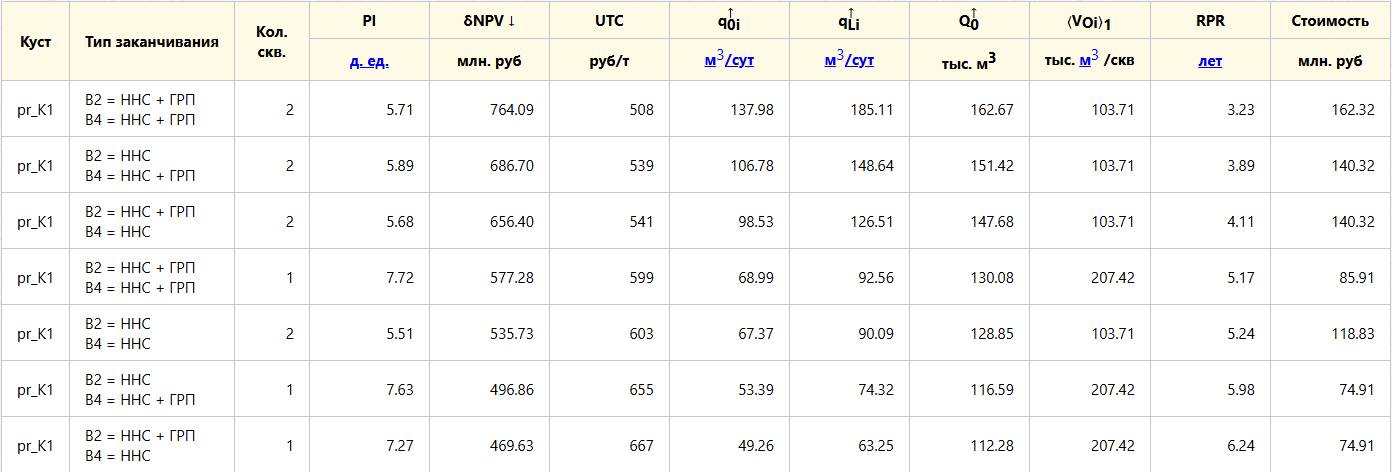
Task: Open the лет unit link under RPR
Action: click(1210, 61)
